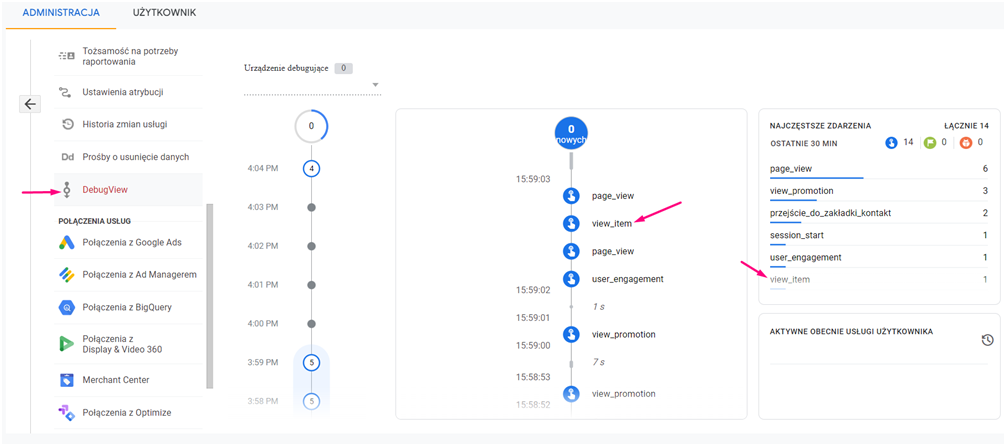Click the DebugView icon

point(67,190)
